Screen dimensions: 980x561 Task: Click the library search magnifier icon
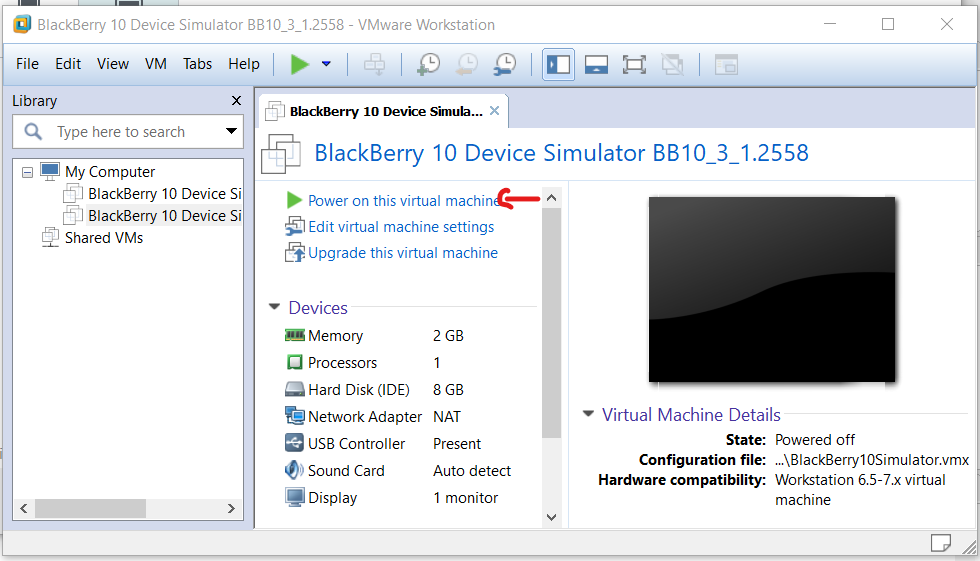point(32,132)
